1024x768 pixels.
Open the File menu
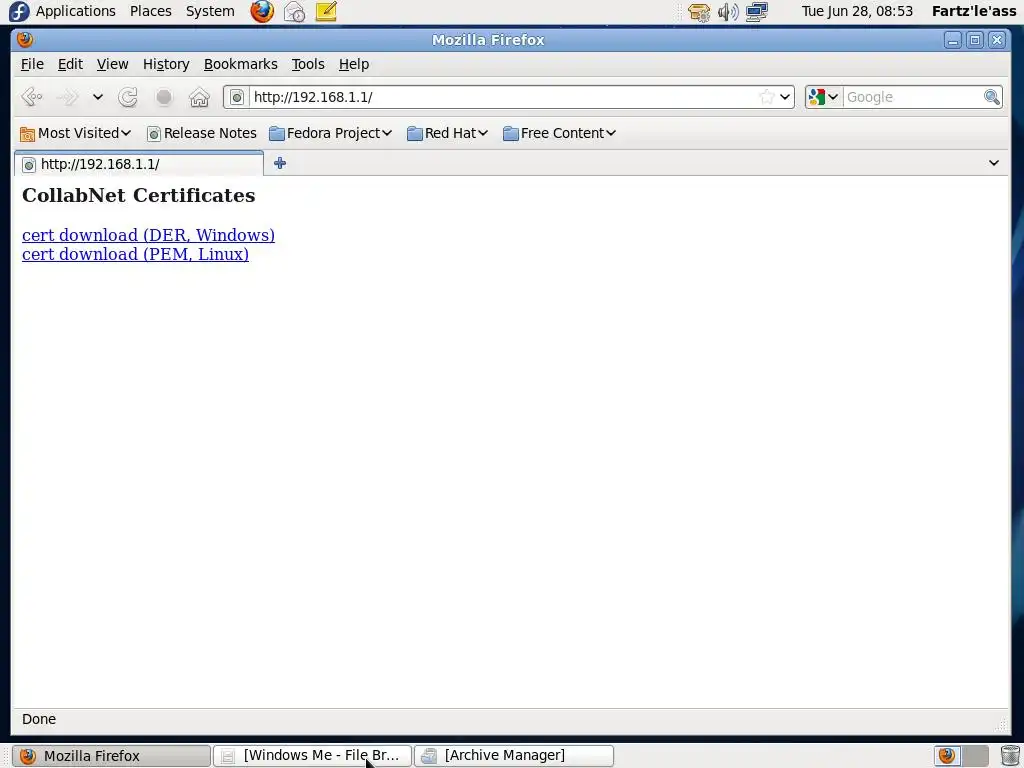coord(32,64)
